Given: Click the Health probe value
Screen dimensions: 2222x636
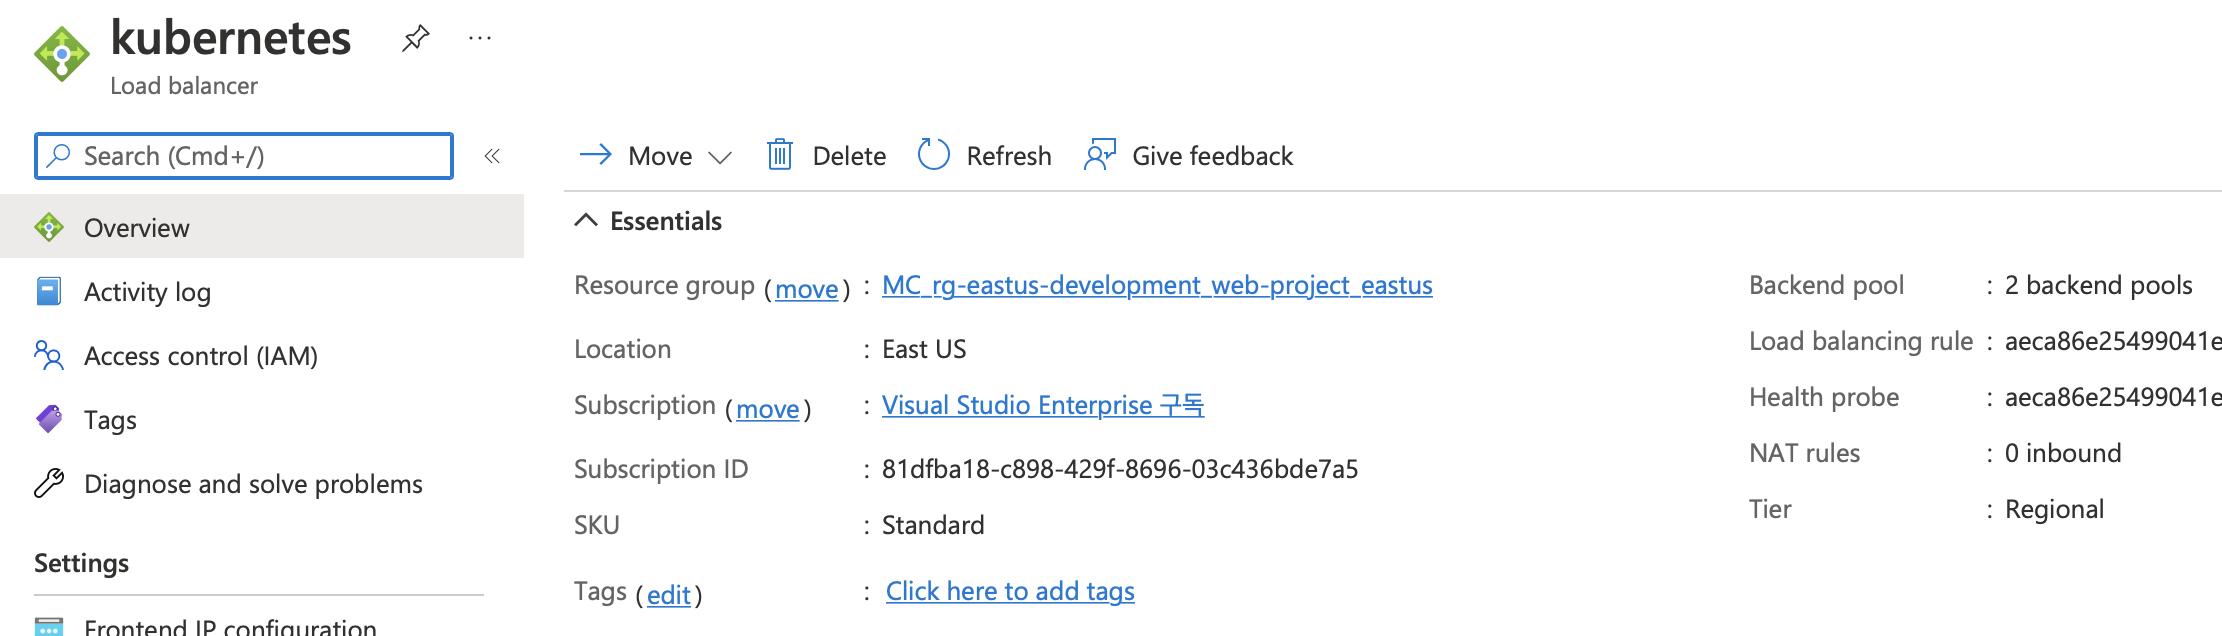Looking at the screenshot, I should [2113, 397].
